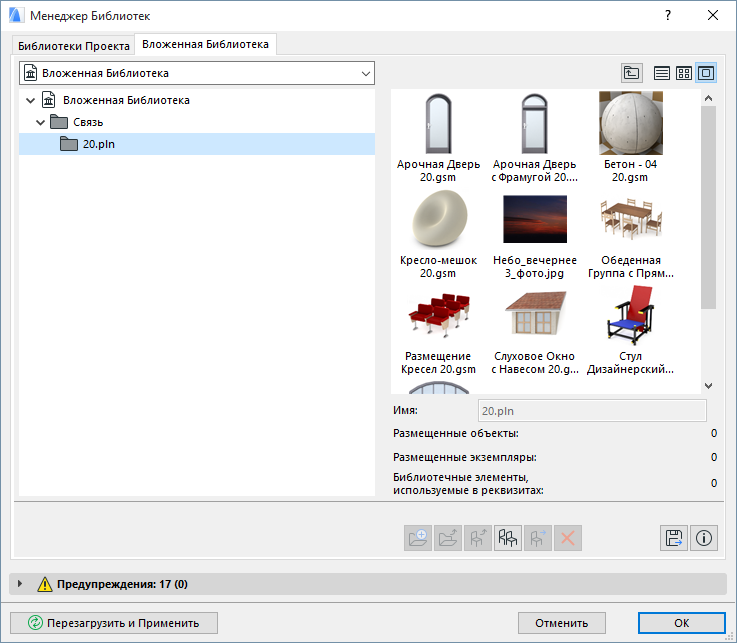Click the yellow warning triangle icon
Screen dimensions: 737x643
(45, 584)
